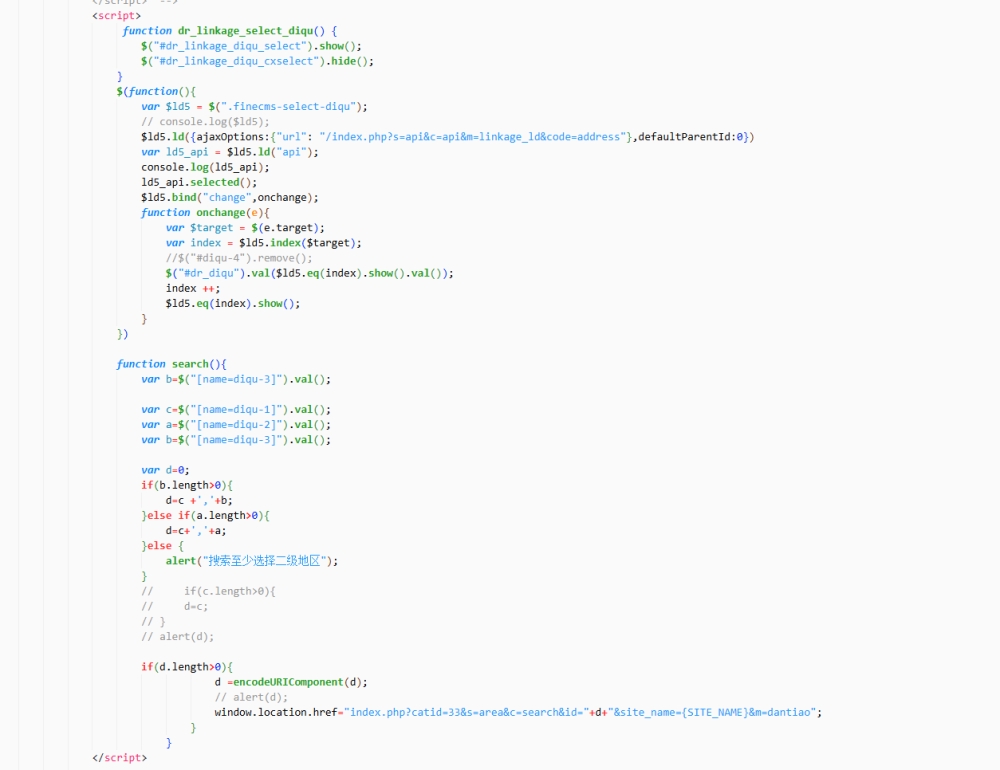Screen dimensions: 1000x770
Task: Click the "change" string in bind call
Action: pyautogui.click(x=225, y=197)
